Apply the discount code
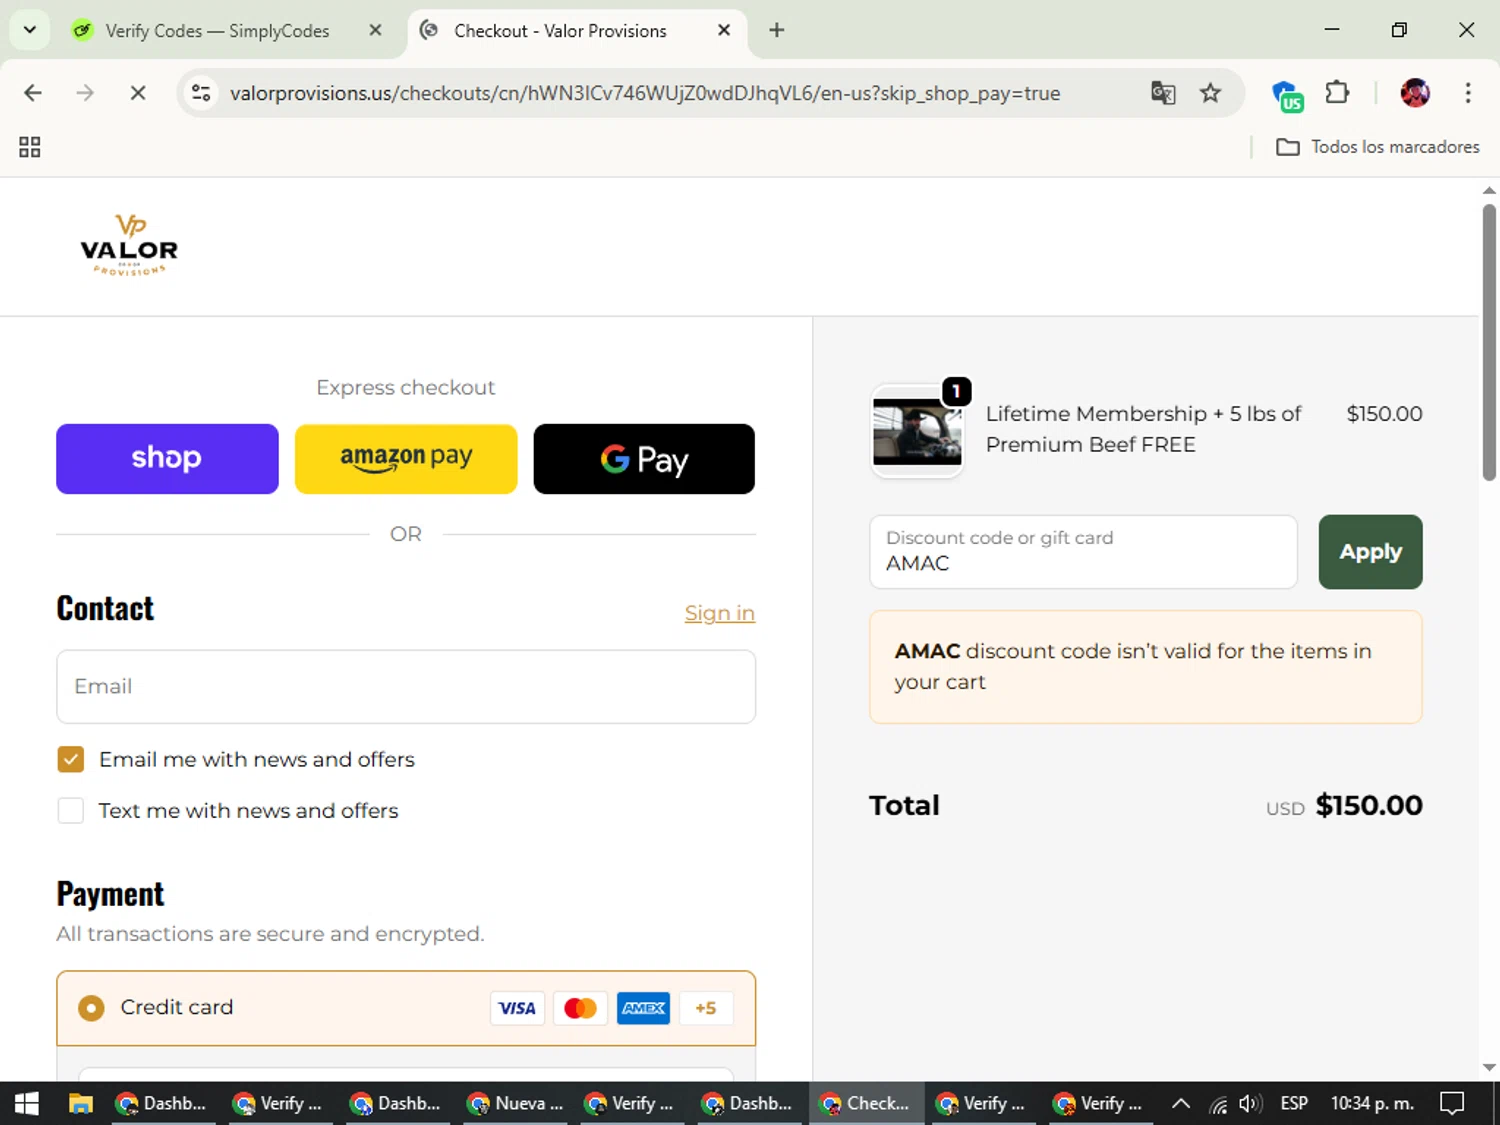 1370,552
